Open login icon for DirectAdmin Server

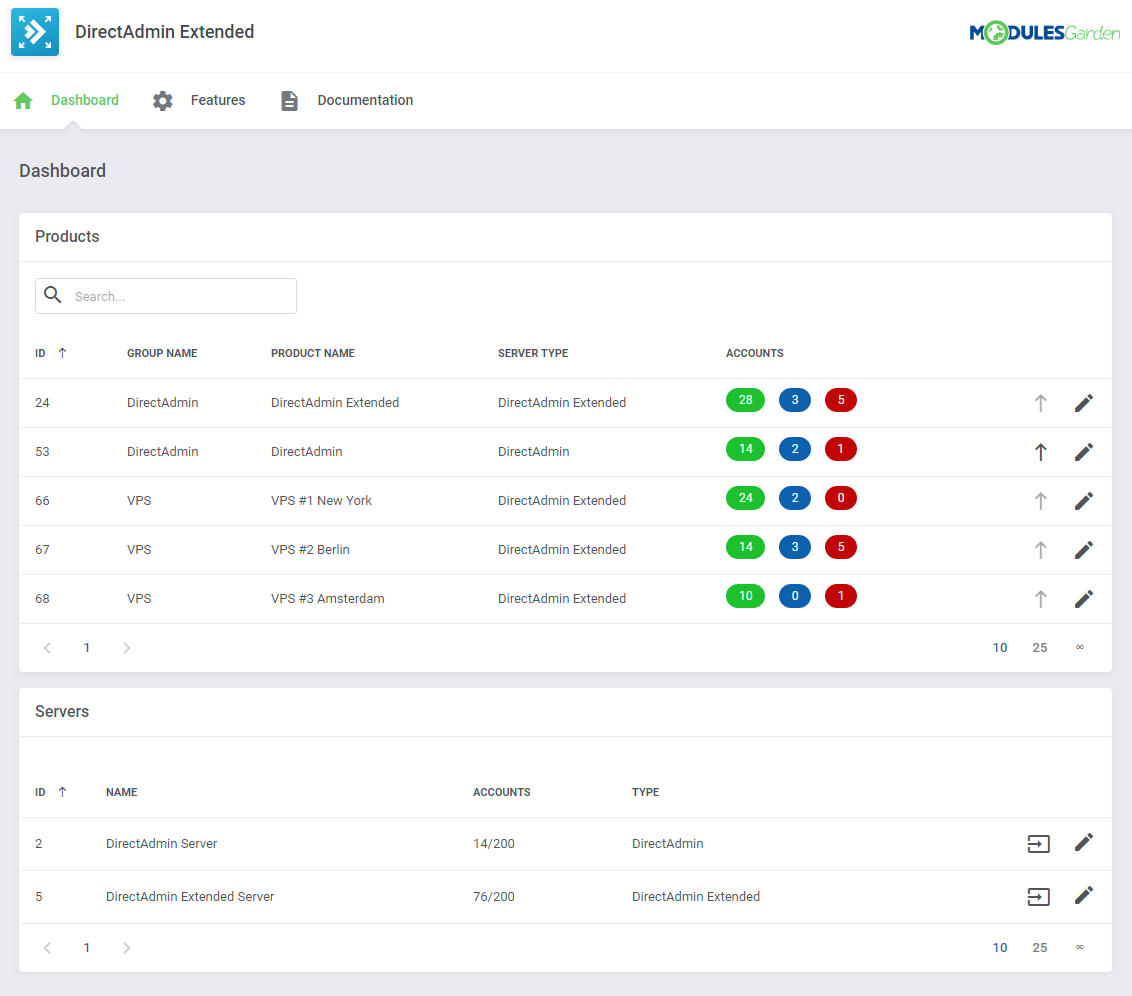(x=1038, y=843)
